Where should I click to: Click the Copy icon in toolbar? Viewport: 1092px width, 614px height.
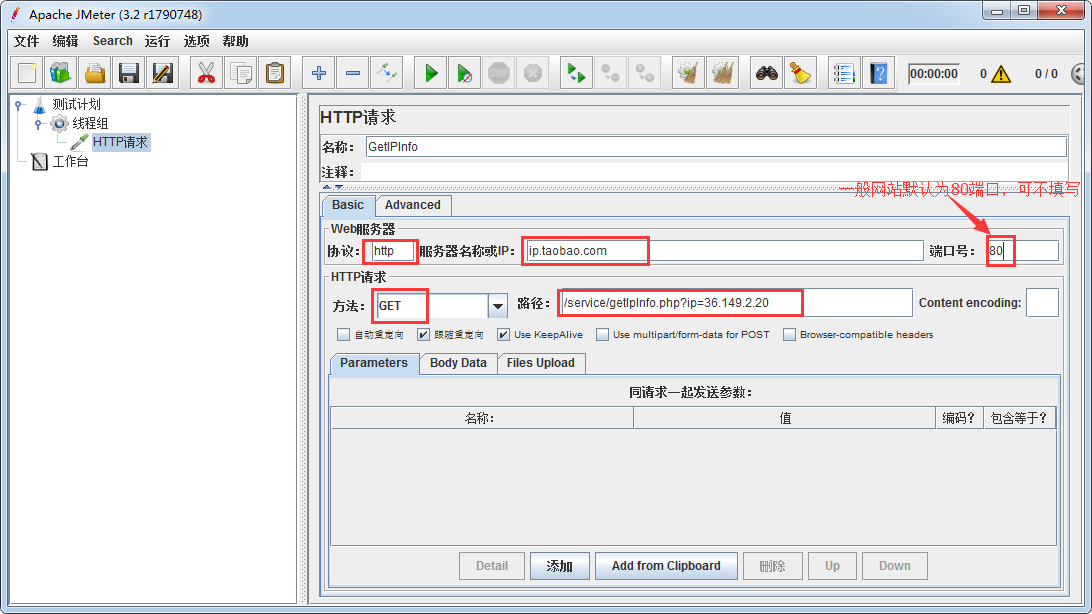pyautogui.click(x=240, y=73)
